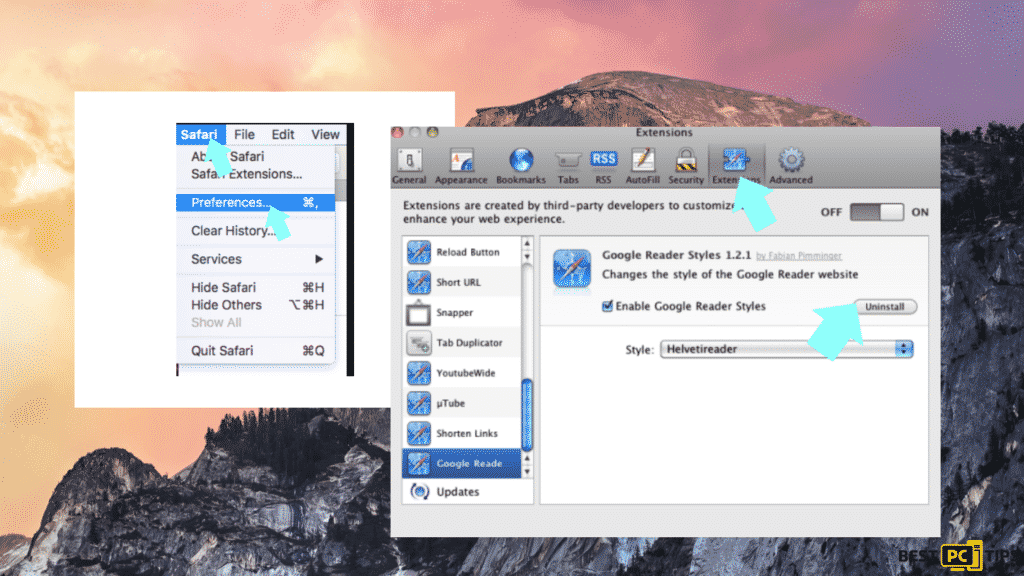Viewport: 1024px width, 576px height.
Task: Click the extension list scrollbar thumb
Action: point(528,415)
